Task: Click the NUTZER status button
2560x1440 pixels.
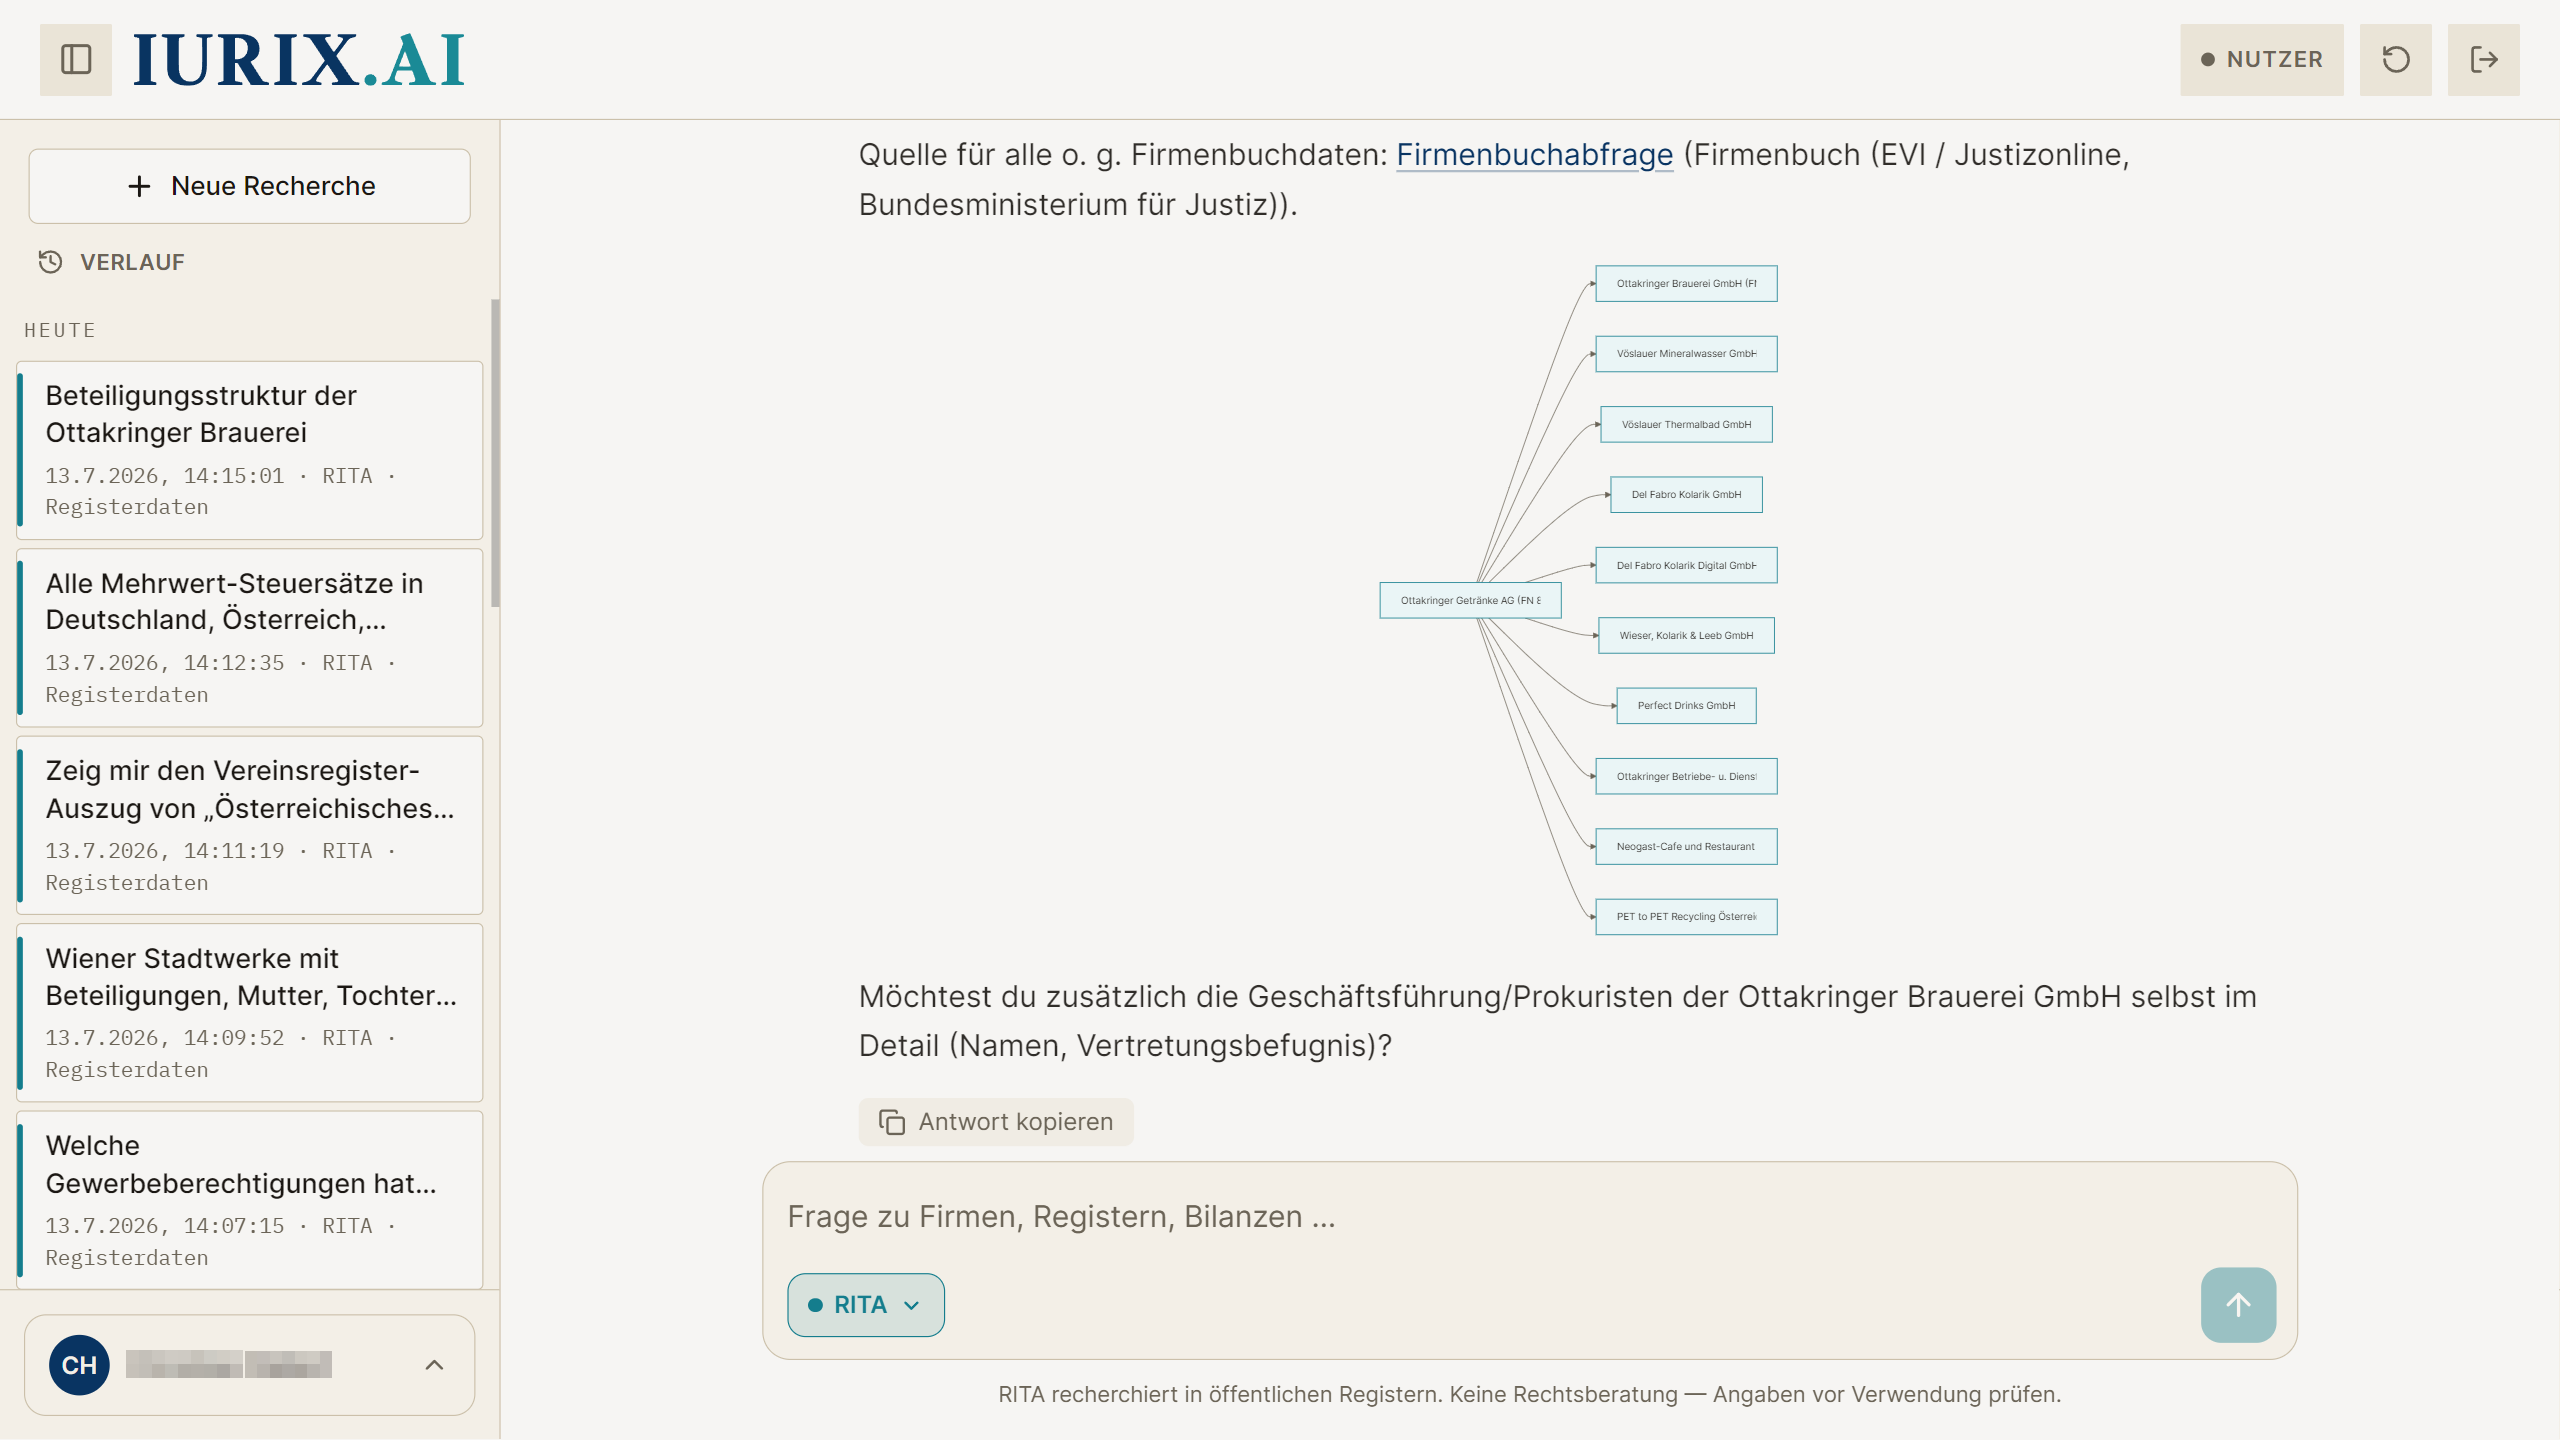Action: click(2261, 59)
